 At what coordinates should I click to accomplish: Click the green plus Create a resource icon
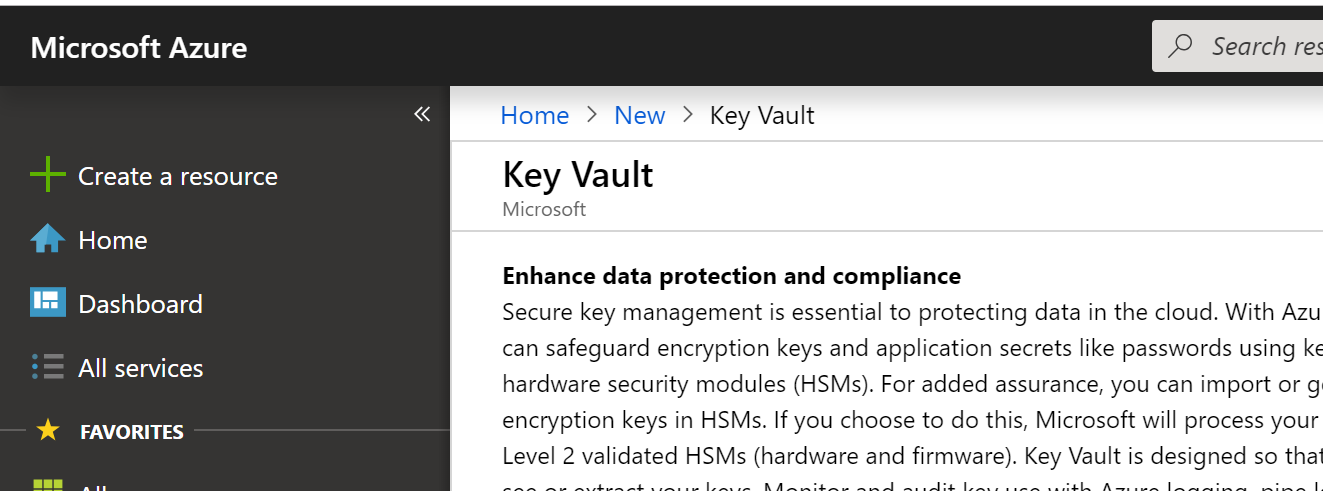click(47, 175)
